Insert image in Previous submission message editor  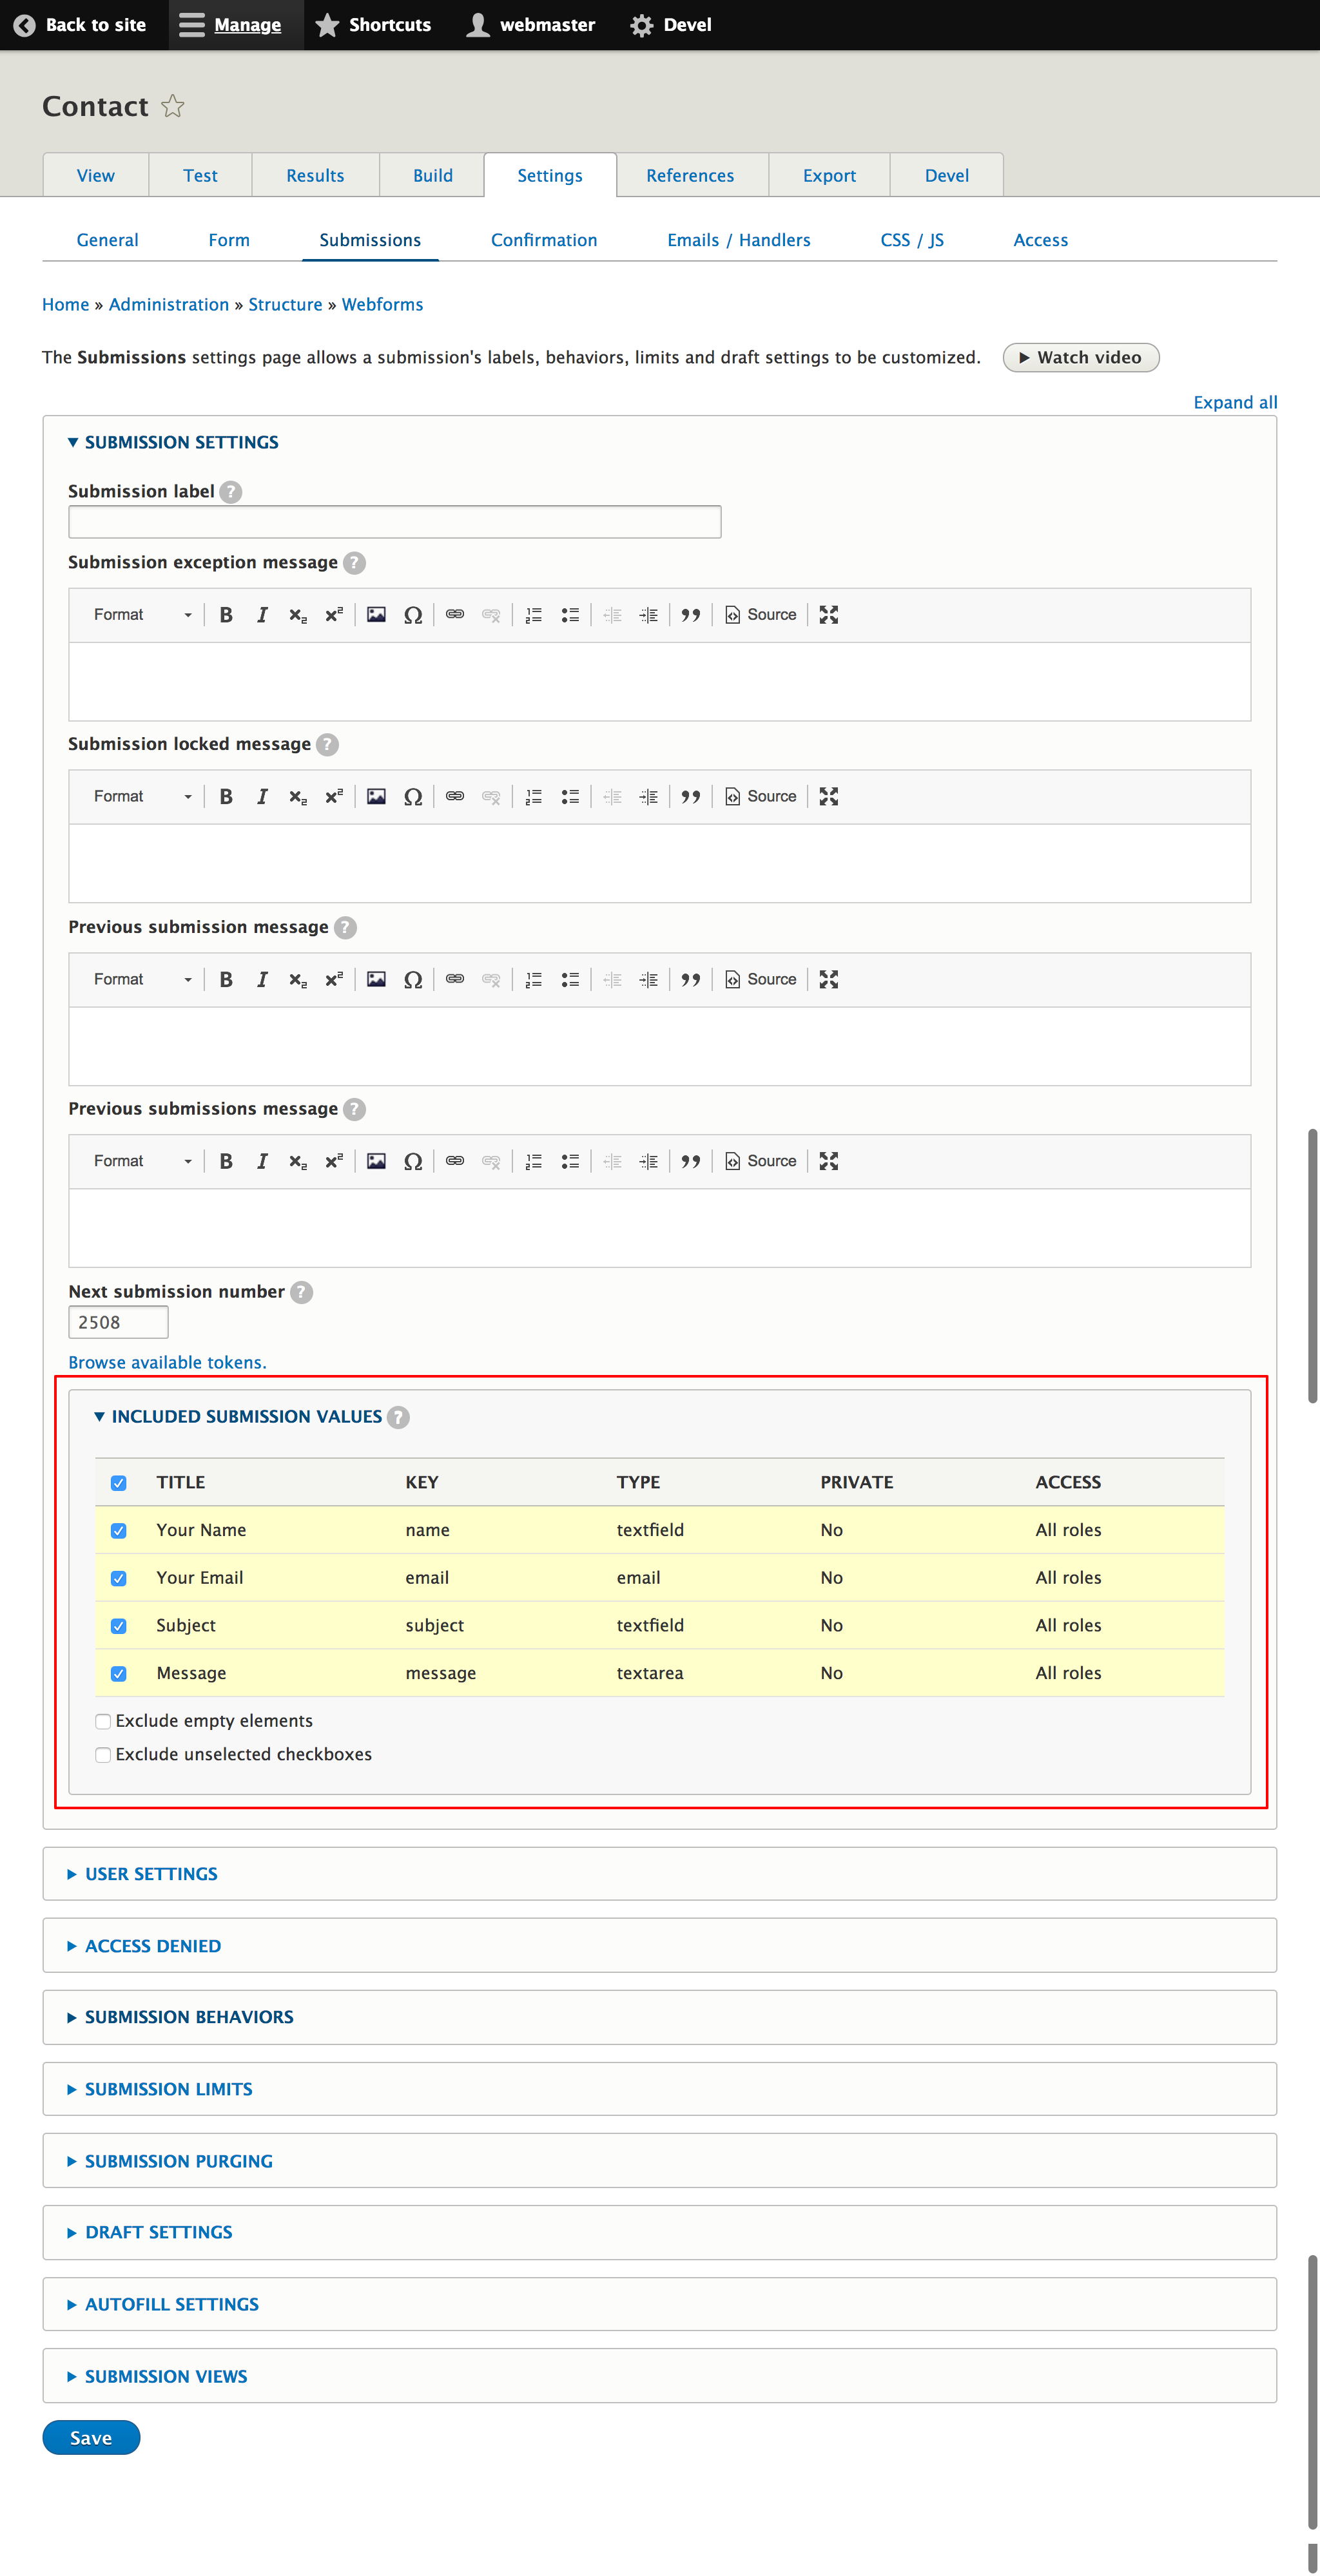click(x=376, y=980)
